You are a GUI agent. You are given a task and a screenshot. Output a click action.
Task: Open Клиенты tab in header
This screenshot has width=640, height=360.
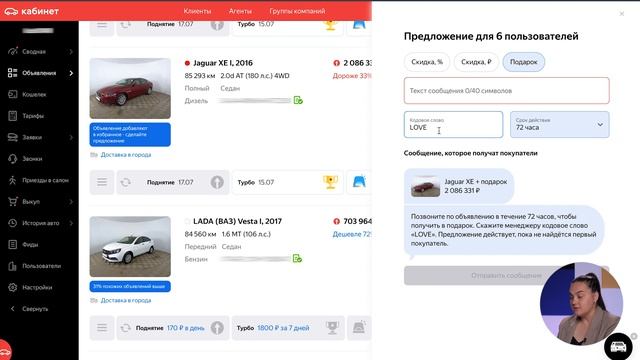click(197, 11)
